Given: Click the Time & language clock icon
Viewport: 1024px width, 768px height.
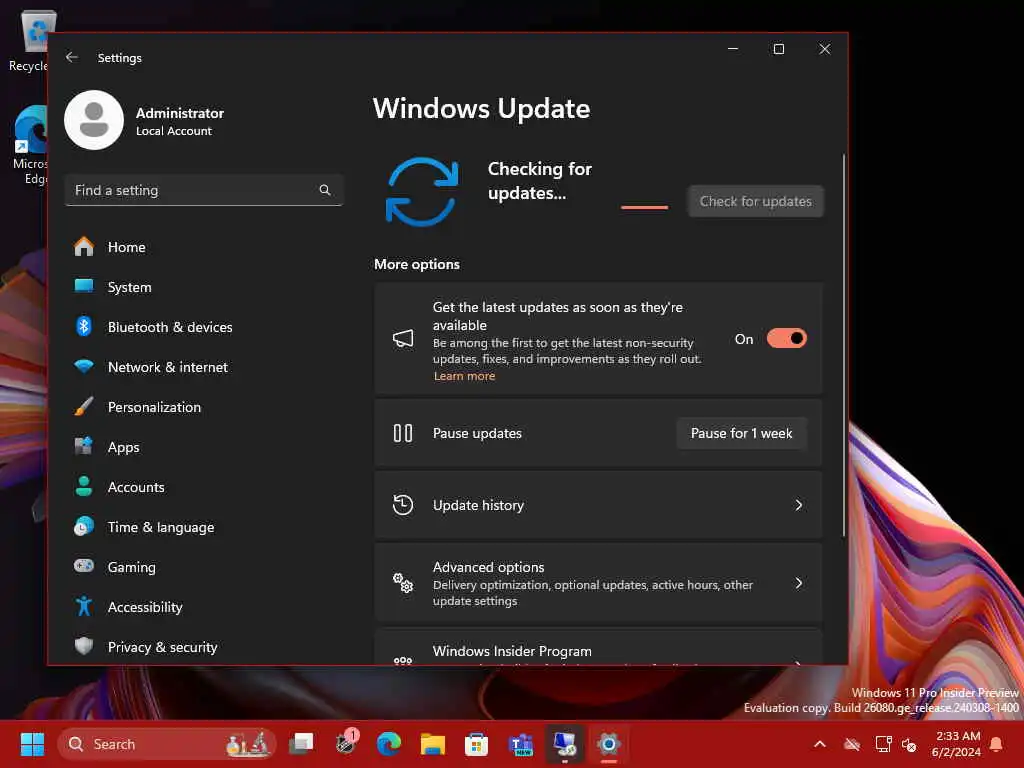Looking at the screenshot, I should click(x=84, y=526).
